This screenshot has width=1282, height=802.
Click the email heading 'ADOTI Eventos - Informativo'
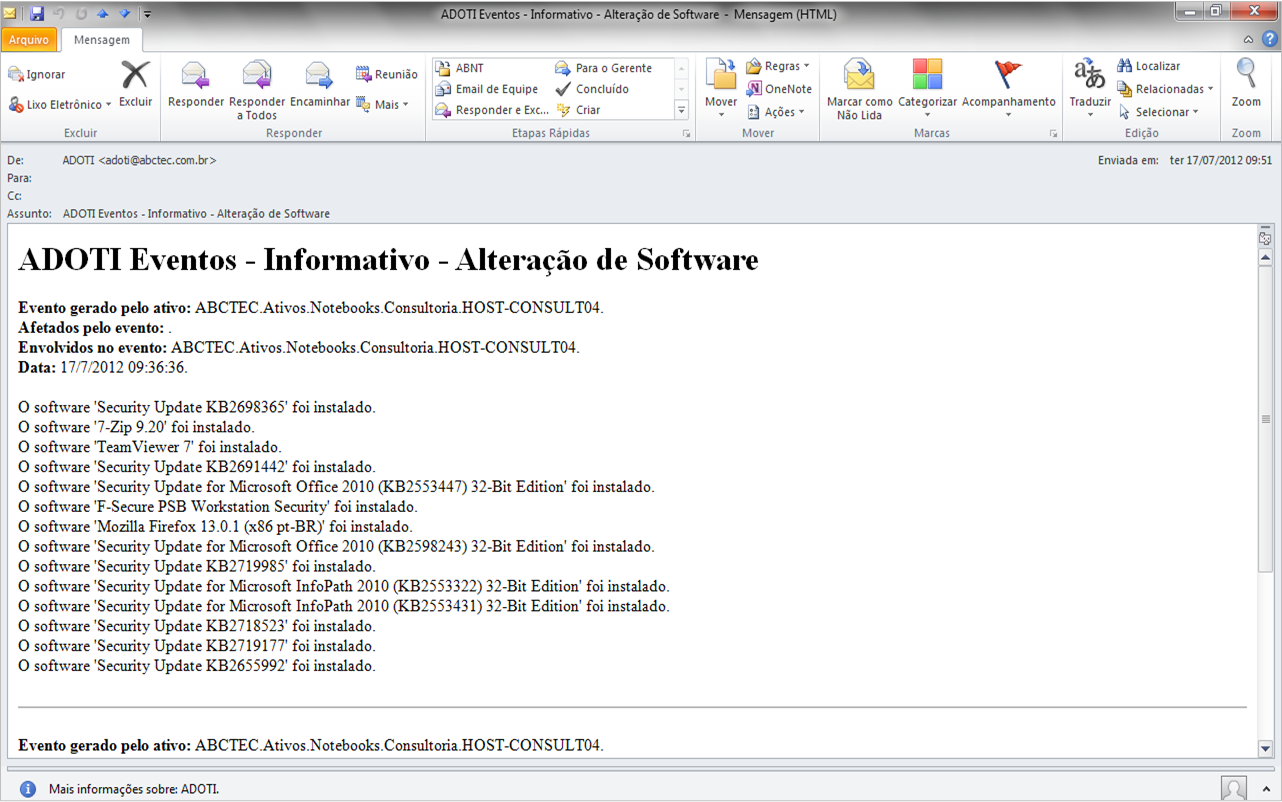click(388, 260)
